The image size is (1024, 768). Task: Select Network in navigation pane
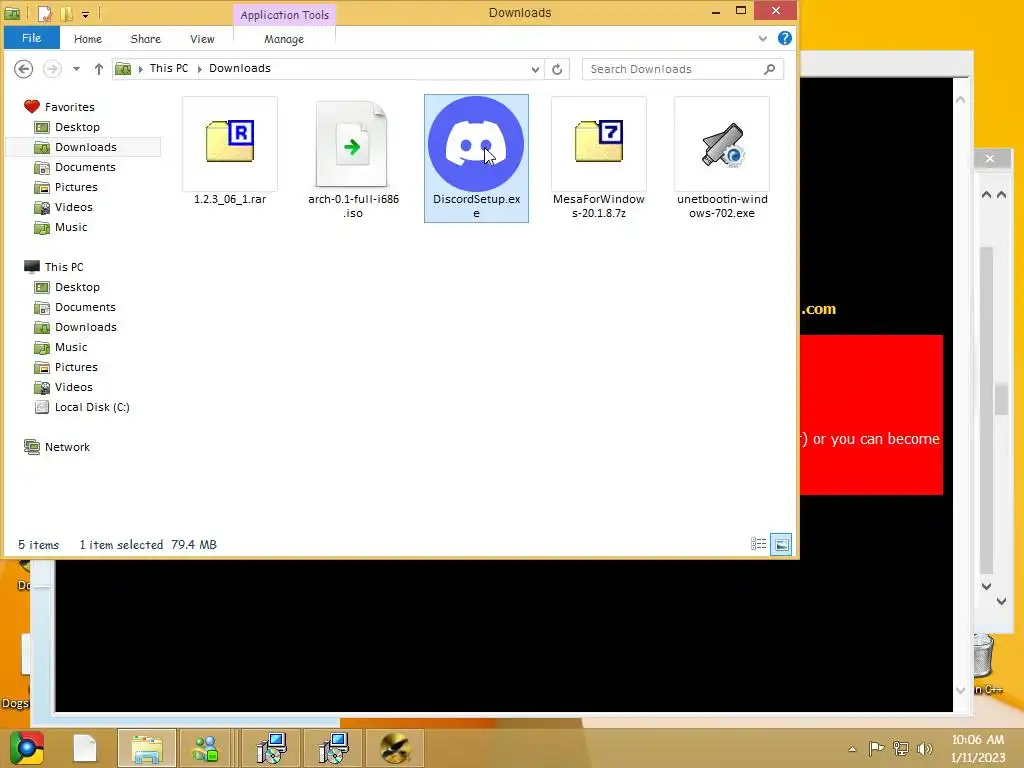(67, 447)
